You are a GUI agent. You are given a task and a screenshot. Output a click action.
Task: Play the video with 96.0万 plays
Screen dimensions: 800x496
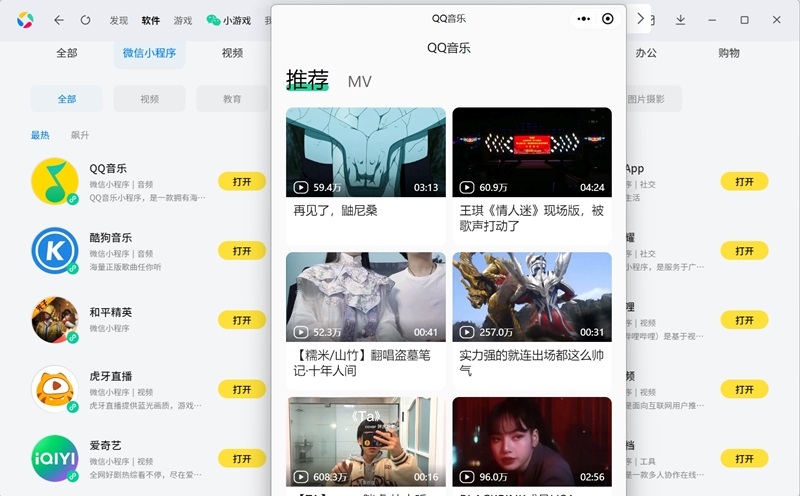click(532, 442)
